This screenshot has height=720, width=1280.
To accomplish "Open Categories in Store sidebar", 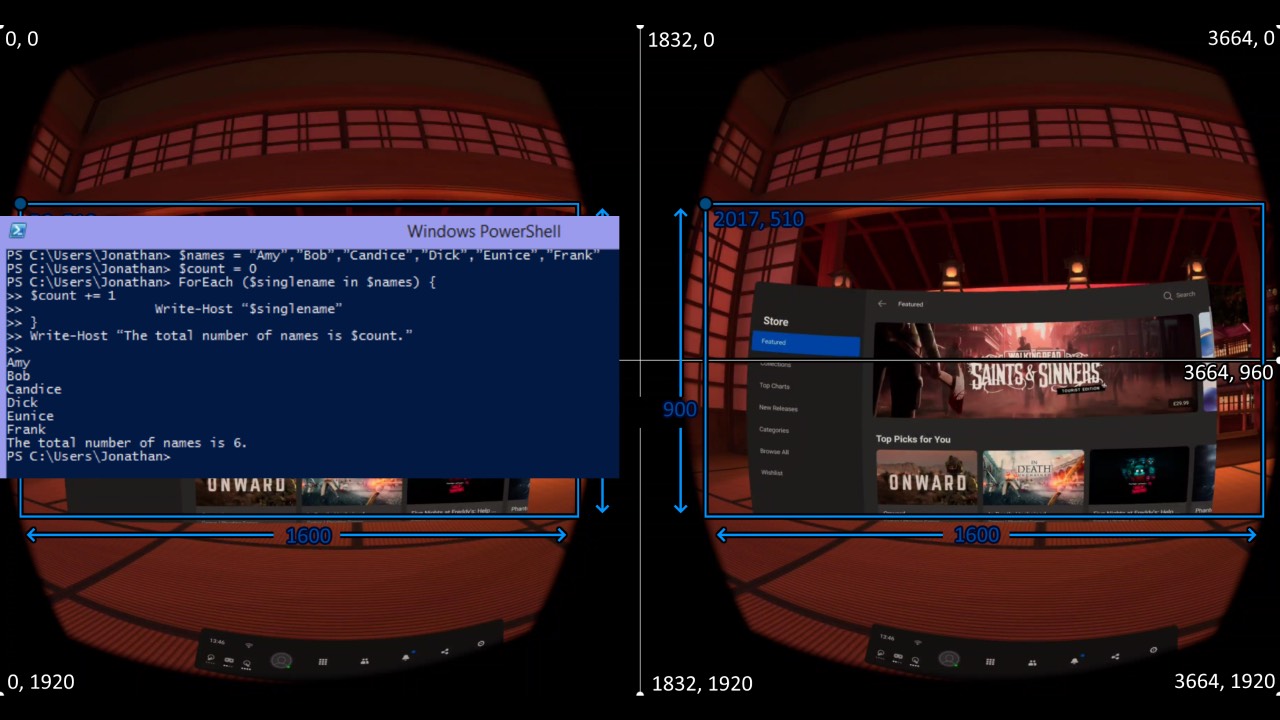I will click(774, 430).
